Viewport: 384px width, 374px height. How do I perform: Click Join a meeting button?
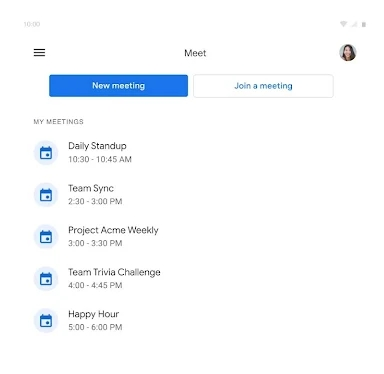pyautogui.click(x=263, y=86)
